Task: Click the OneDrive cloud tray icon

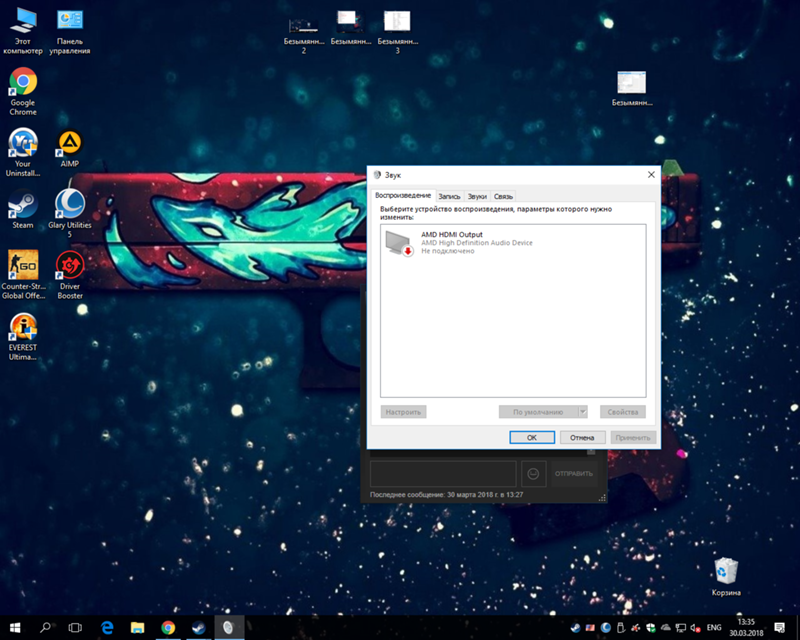Action: [x=666, y=628]
